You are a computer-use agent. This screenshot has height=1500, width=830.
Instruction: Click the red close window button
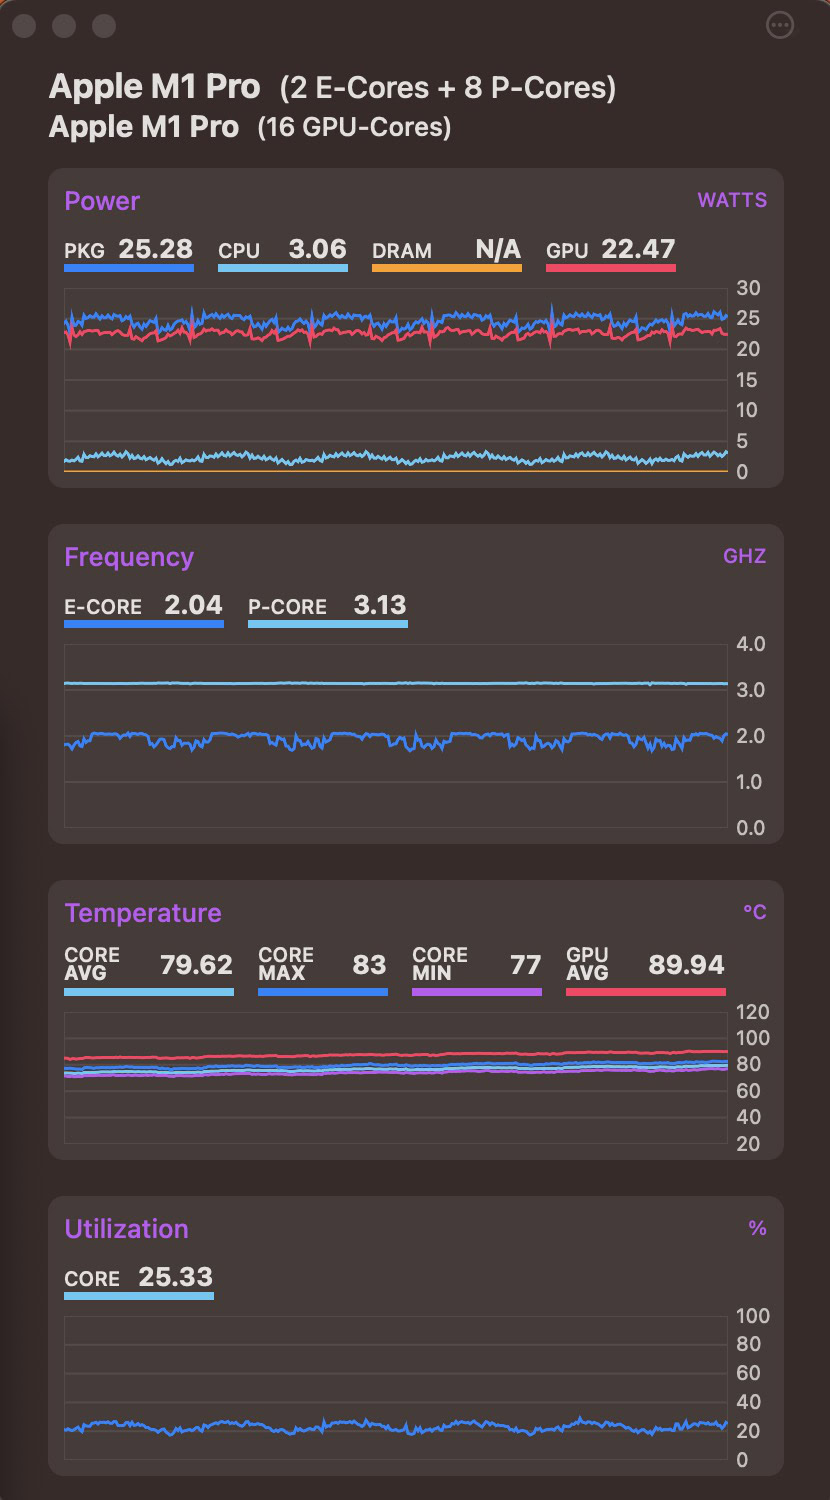tap(24, 26)
